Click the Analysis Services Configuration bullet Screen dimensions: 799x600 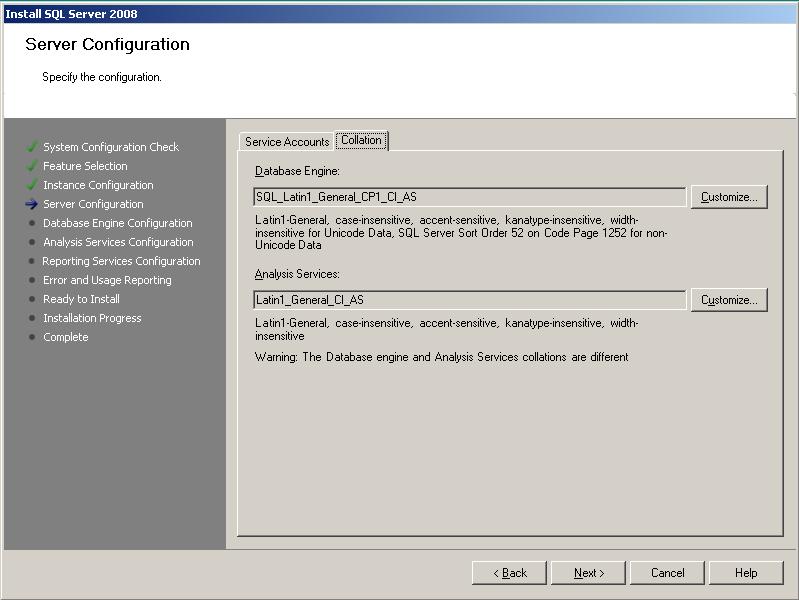tap(32, 242)
